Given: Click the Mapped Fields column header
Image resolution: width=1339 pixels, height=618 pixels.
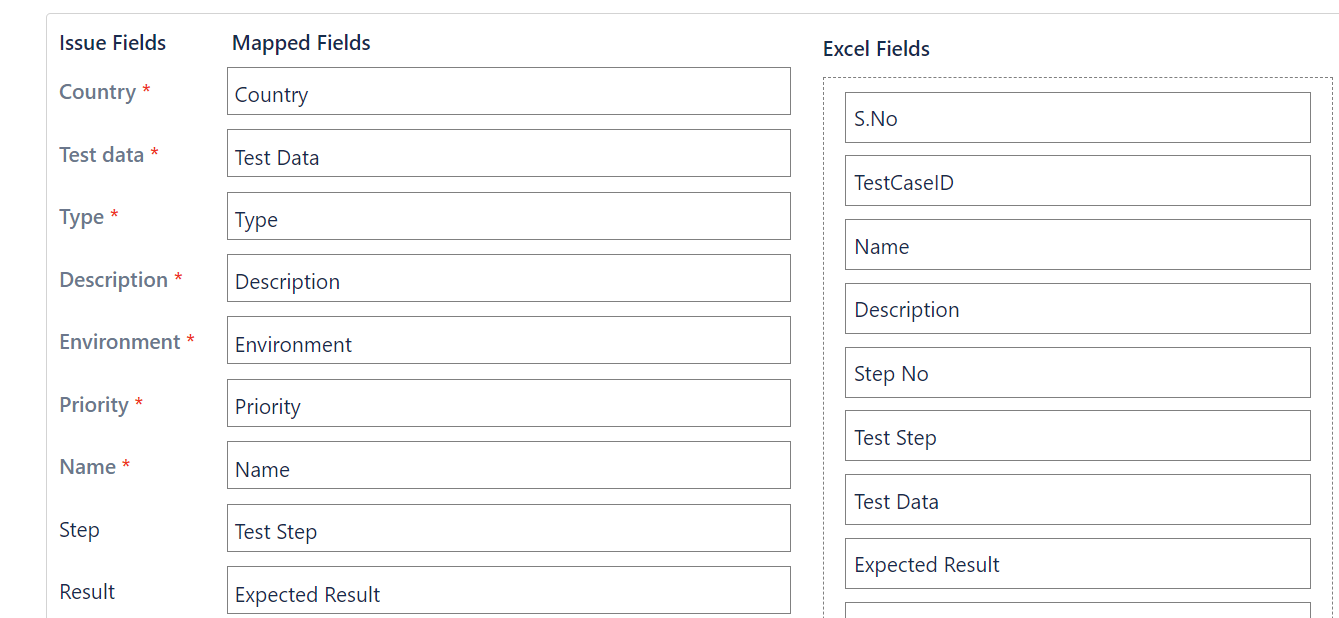Looking at the screenshot, I should click(300, 42).
